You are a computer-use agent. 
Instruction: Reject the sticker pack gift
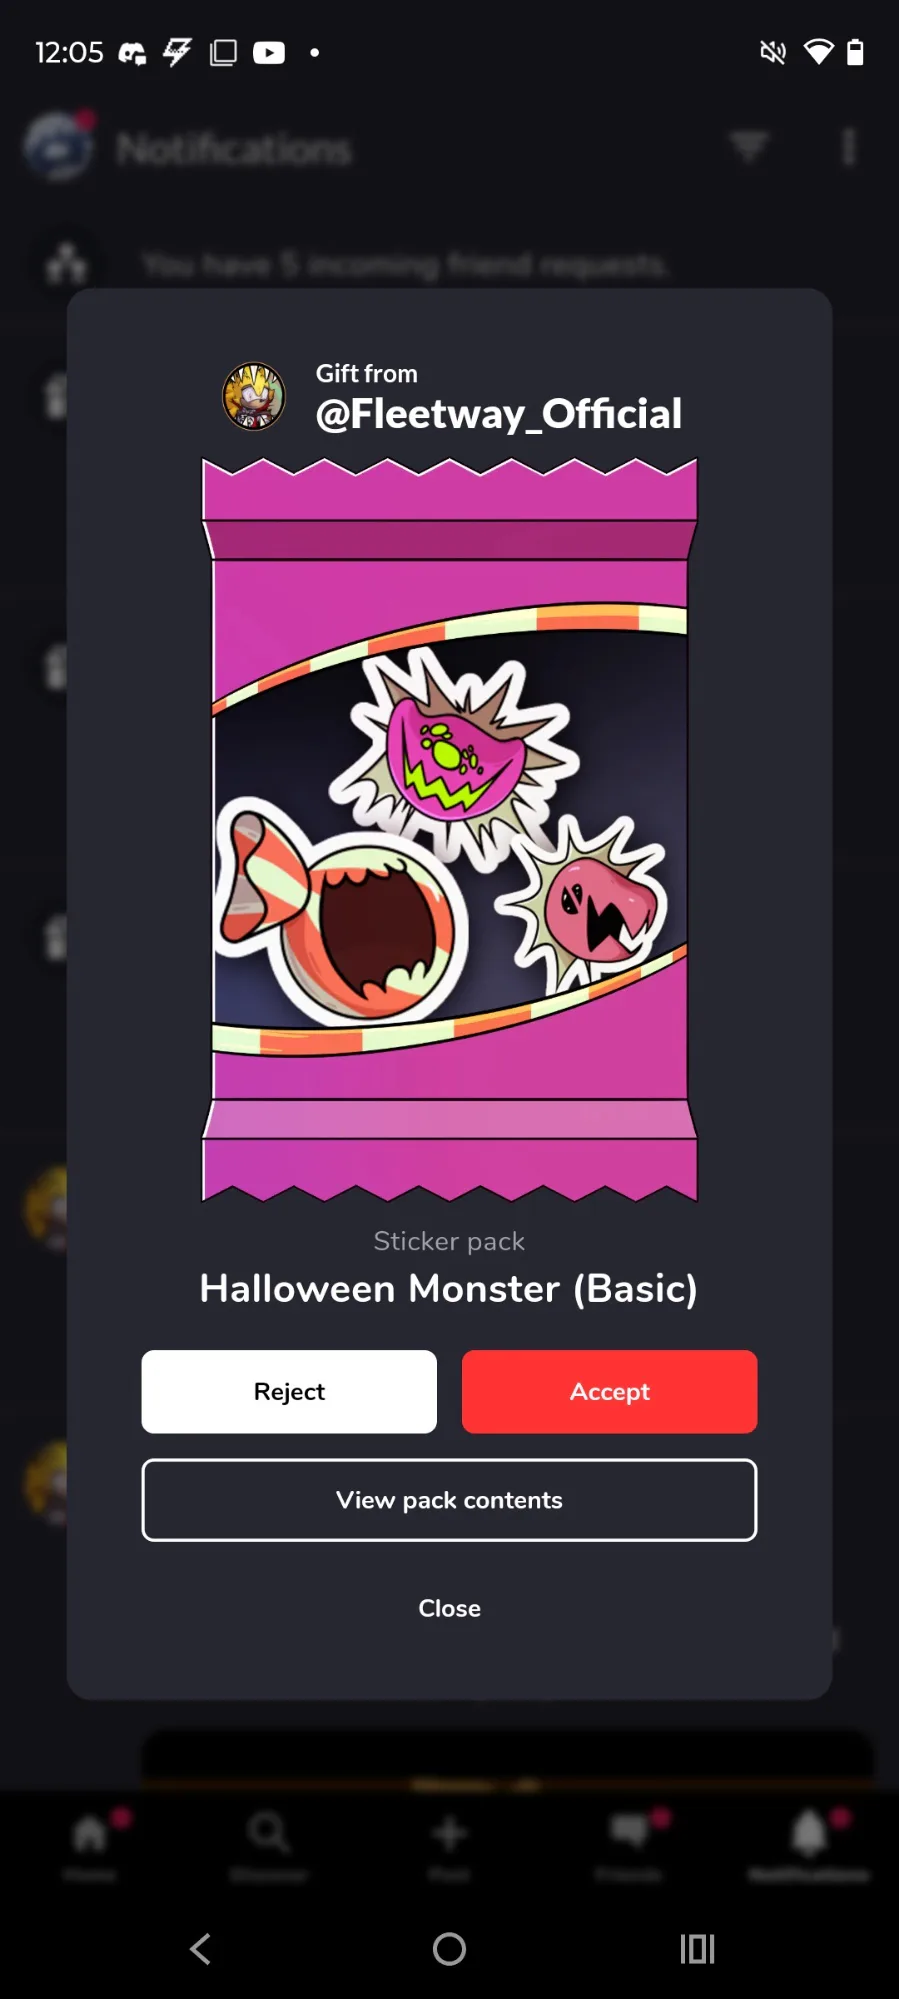pyautogui.click(x=289, y=1391)
